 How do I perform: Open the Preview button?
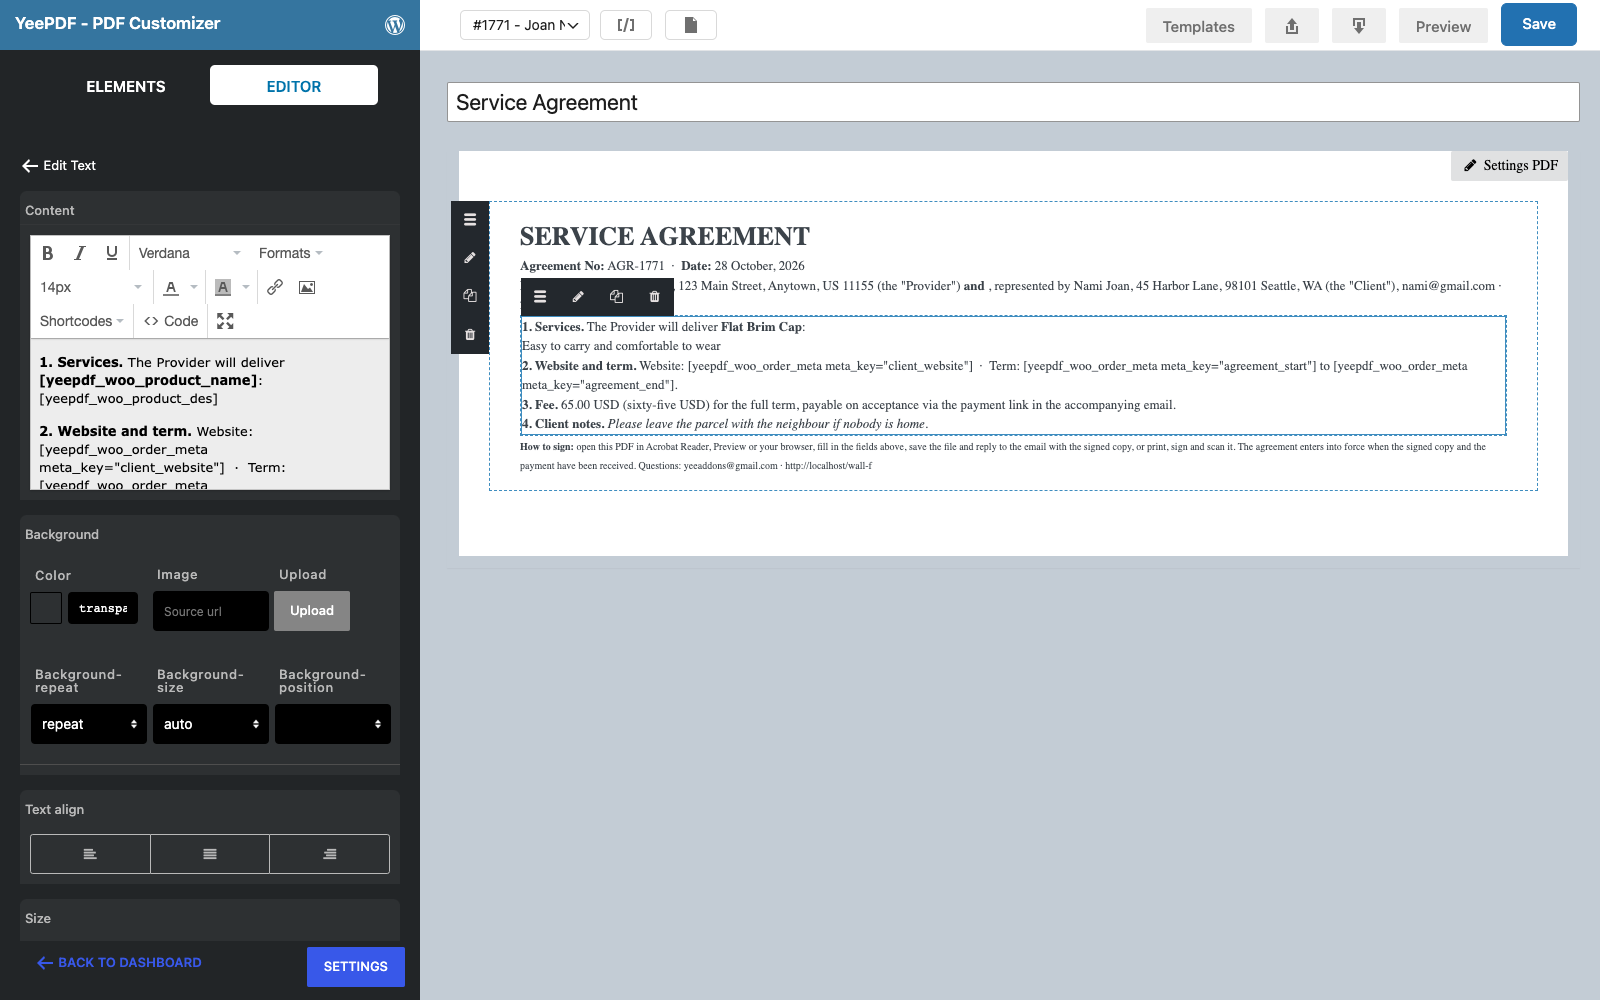point(1443,26)
